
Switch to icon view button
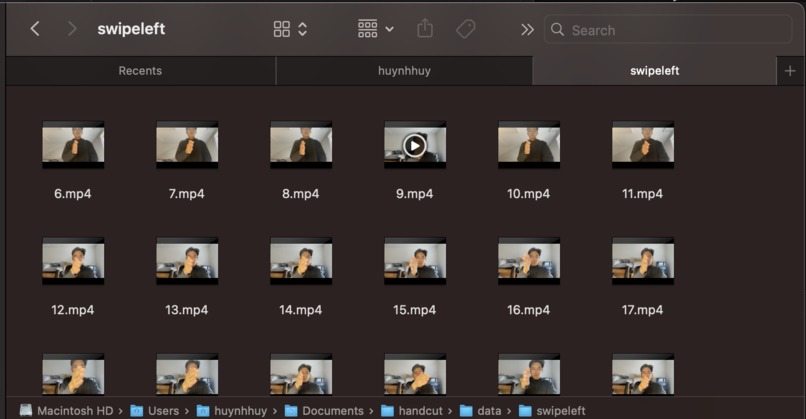coord(282,29)
